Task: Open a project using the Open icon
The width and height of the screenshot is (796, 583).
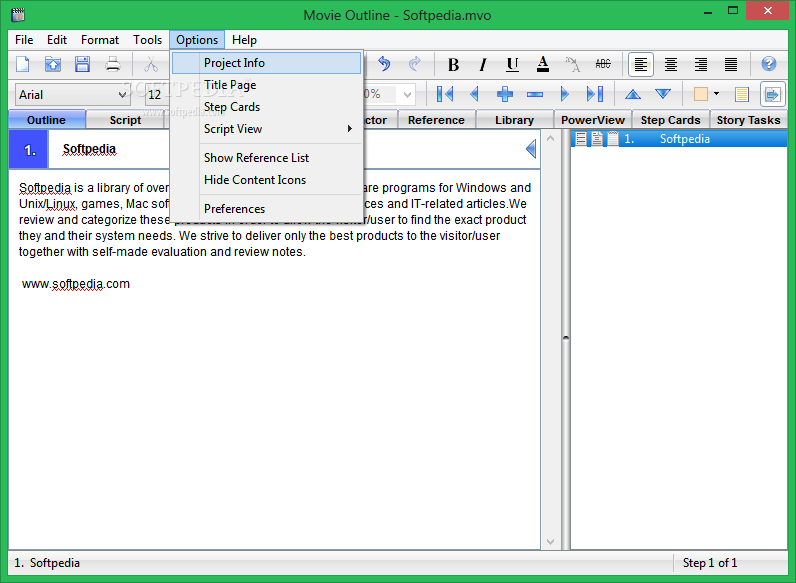Action: (x=53, y=64)
